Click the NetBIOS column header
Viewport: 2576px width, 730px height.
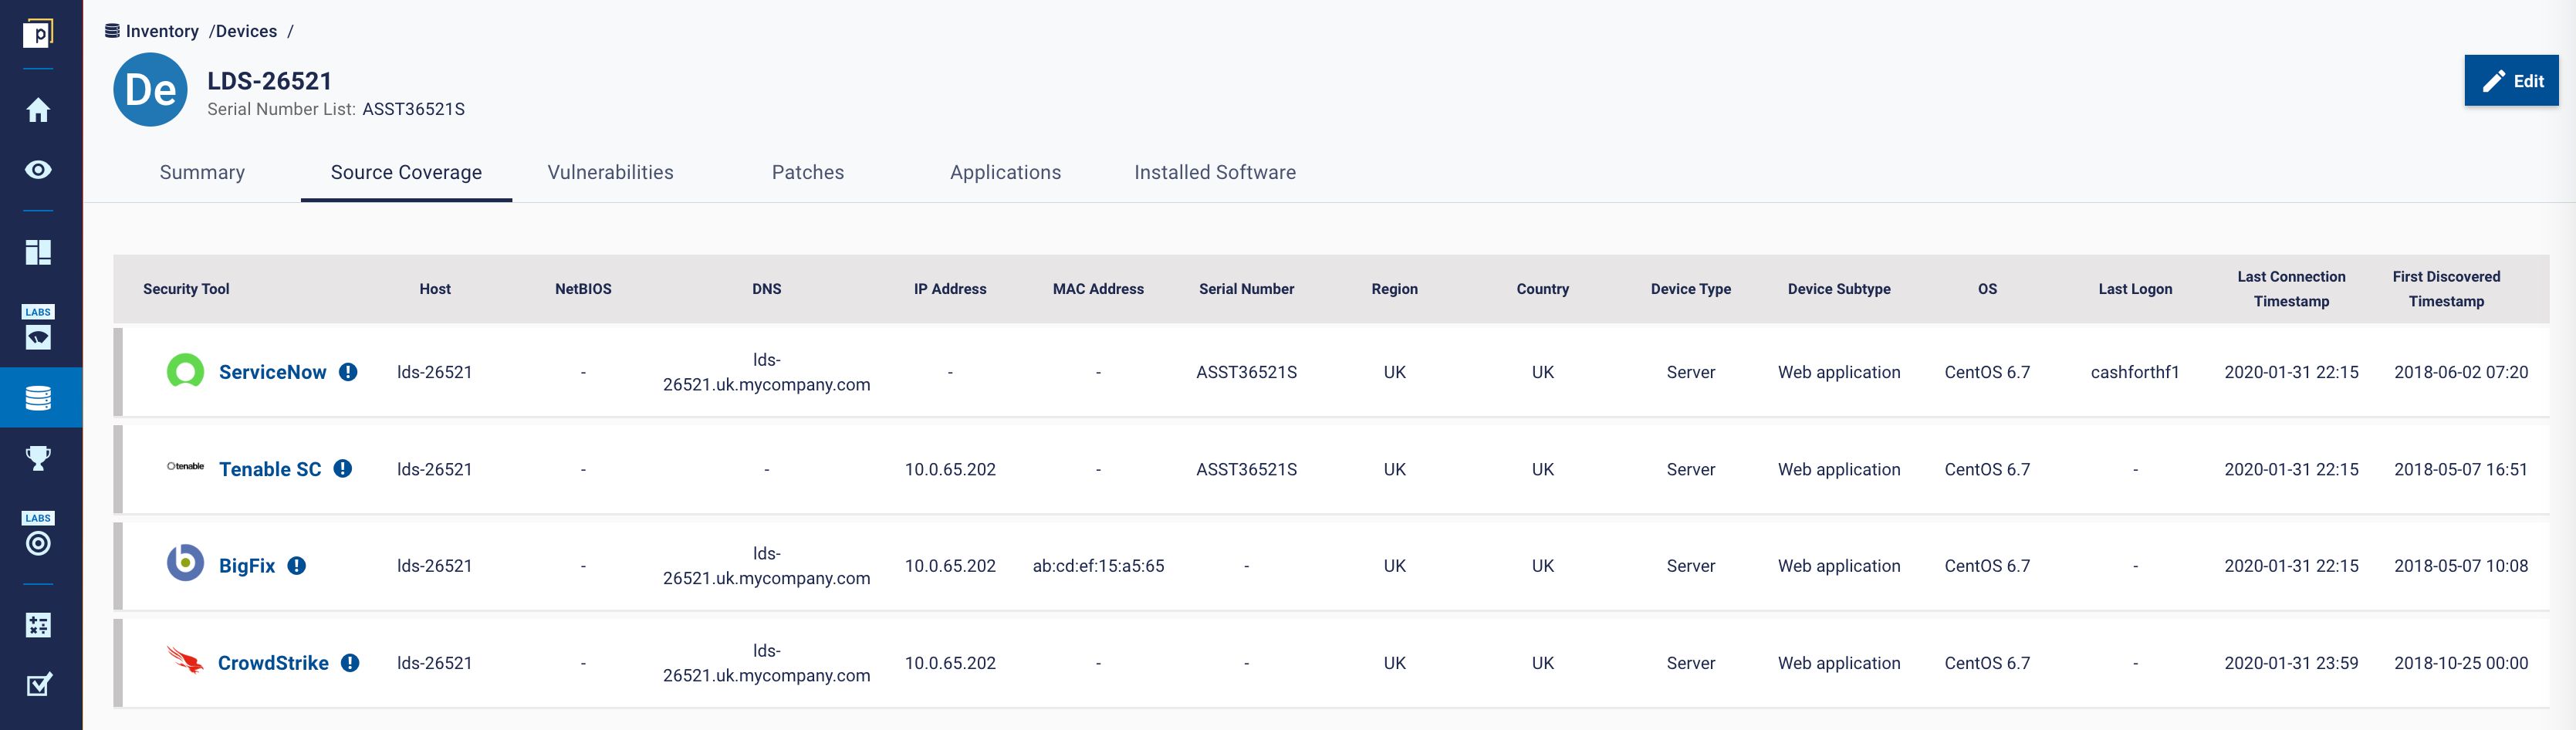(x=583, y=289)
